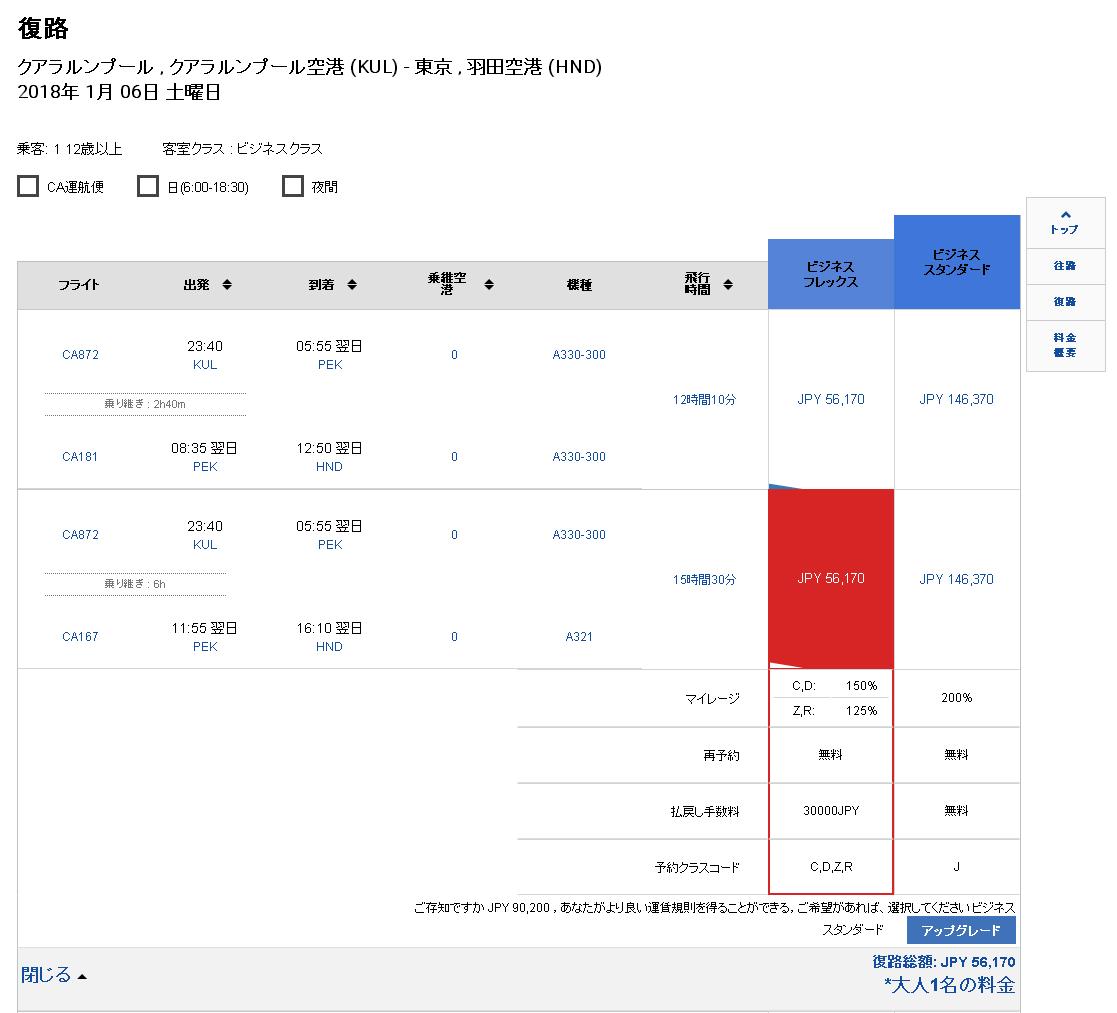The width and height of the screenshot is (1117, 1013).
Task: Jump to トップ in the side navigation
Action: pyautogui.click(x=1065, y=223)
